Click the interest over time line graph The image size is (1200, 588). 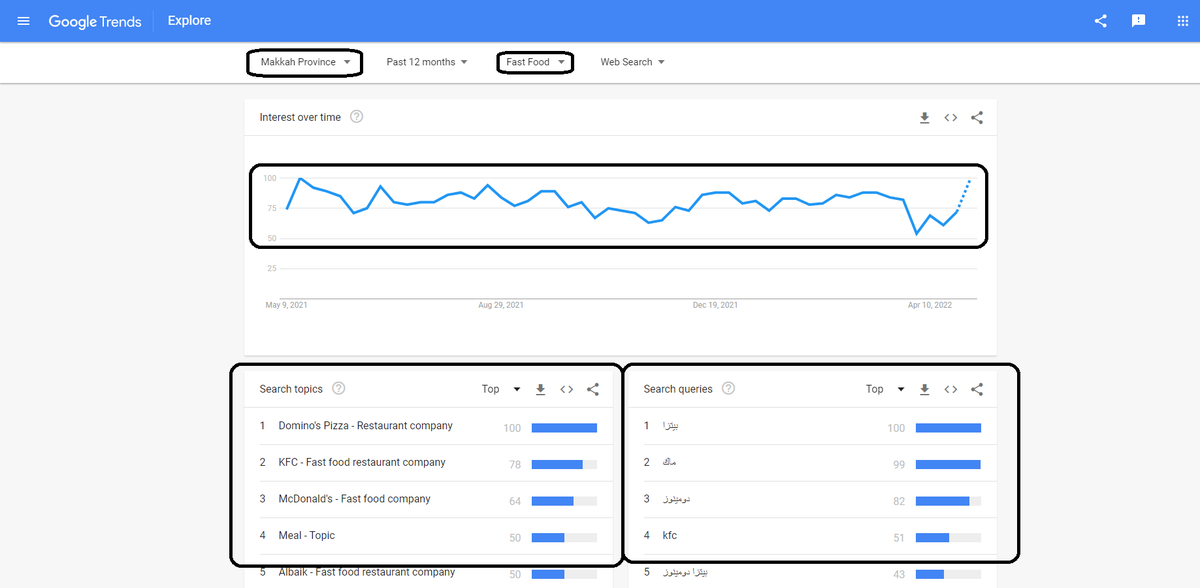tap(628, 207)
